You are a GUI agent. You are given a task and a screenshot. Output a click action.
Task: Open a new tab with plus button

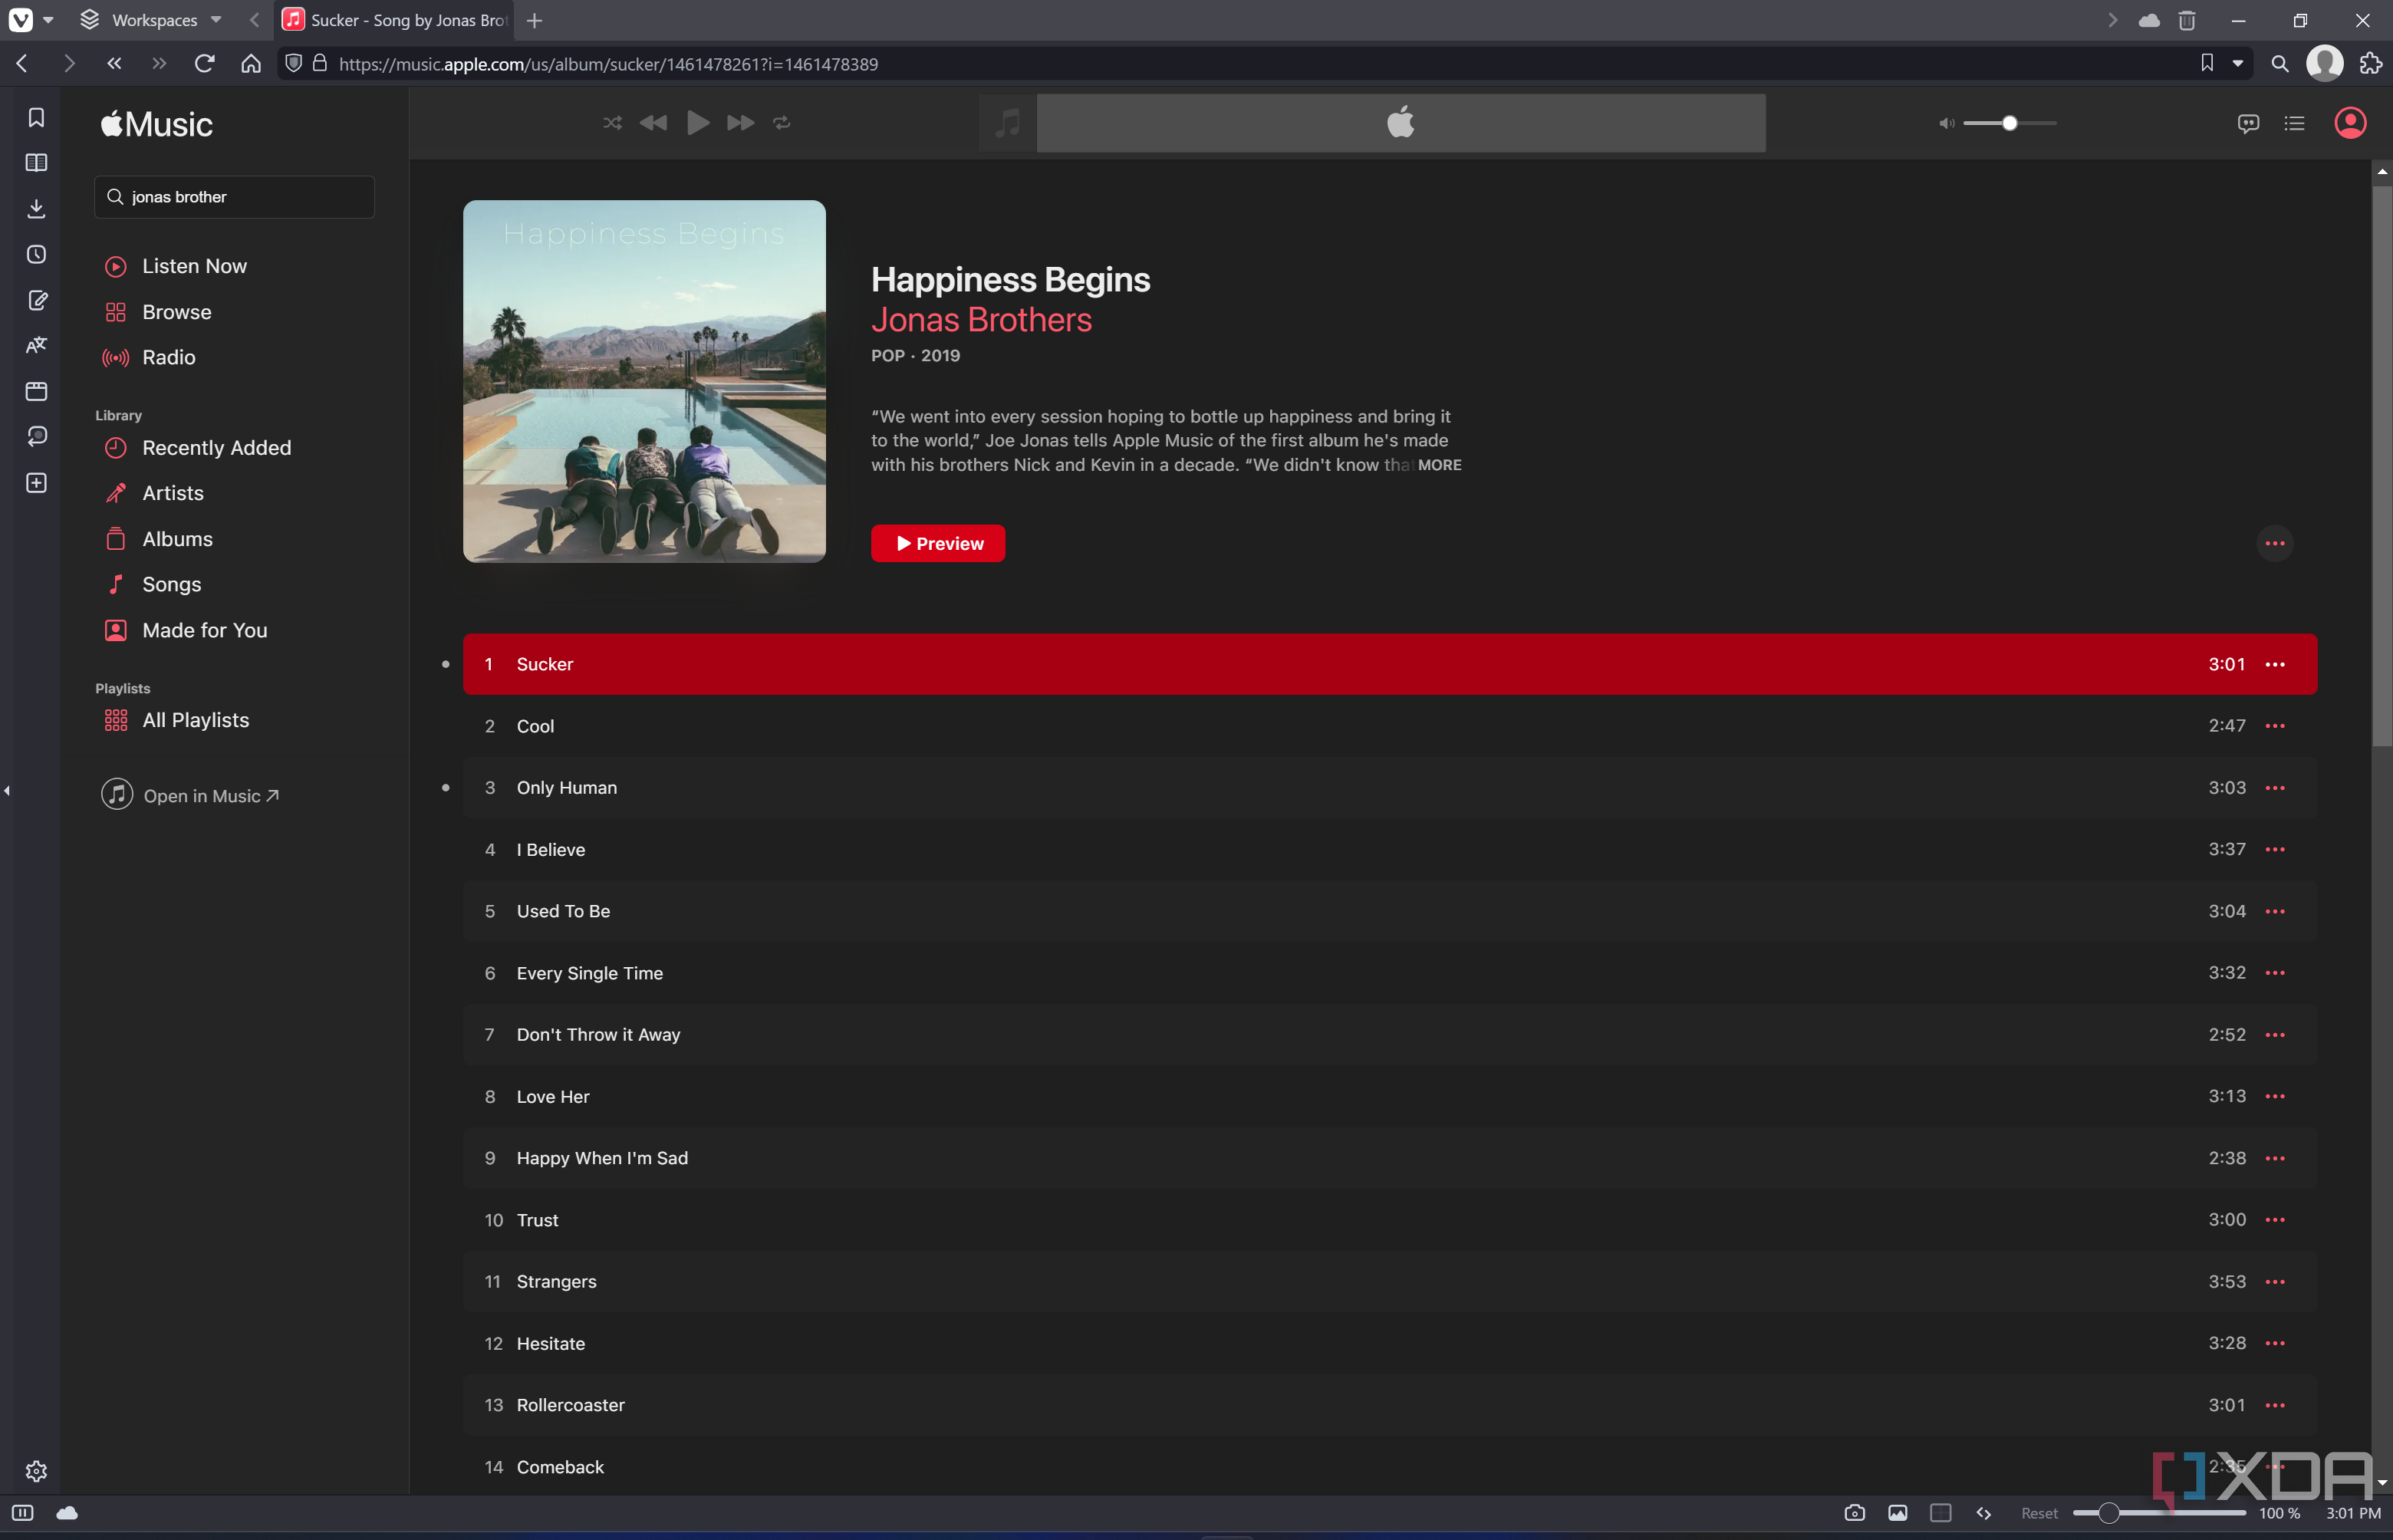pos(535,20)
